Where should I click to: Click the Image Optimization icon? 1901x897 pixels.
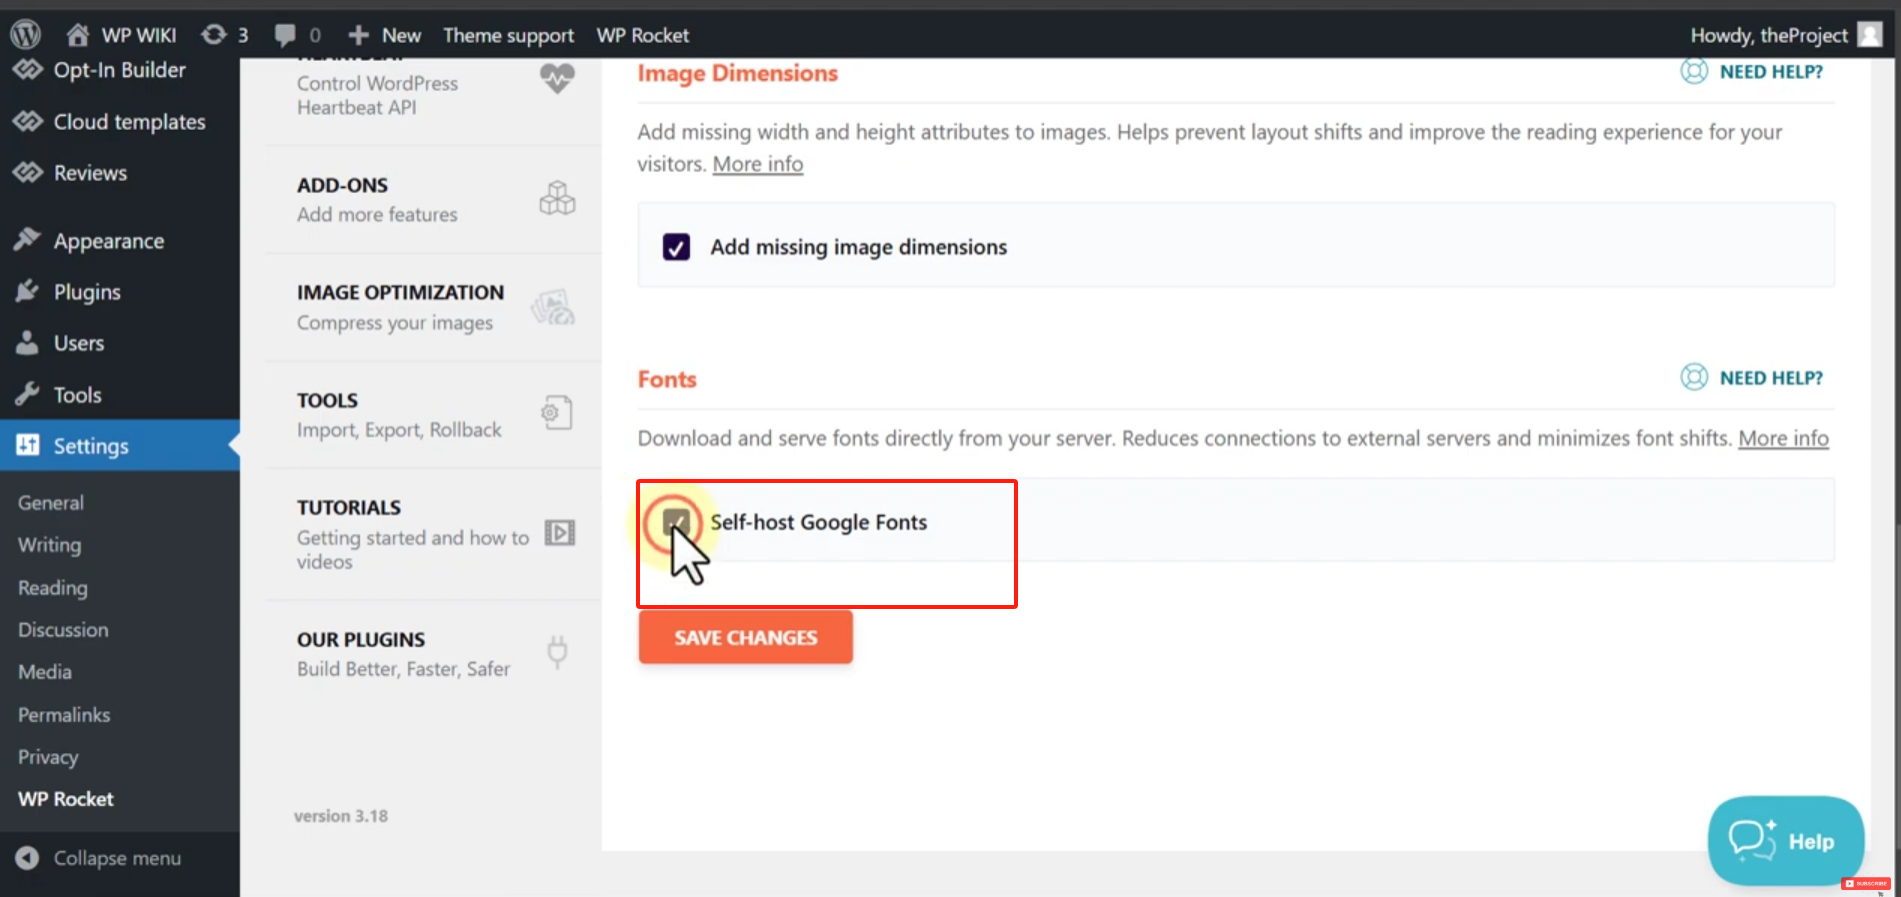(553, 307)
